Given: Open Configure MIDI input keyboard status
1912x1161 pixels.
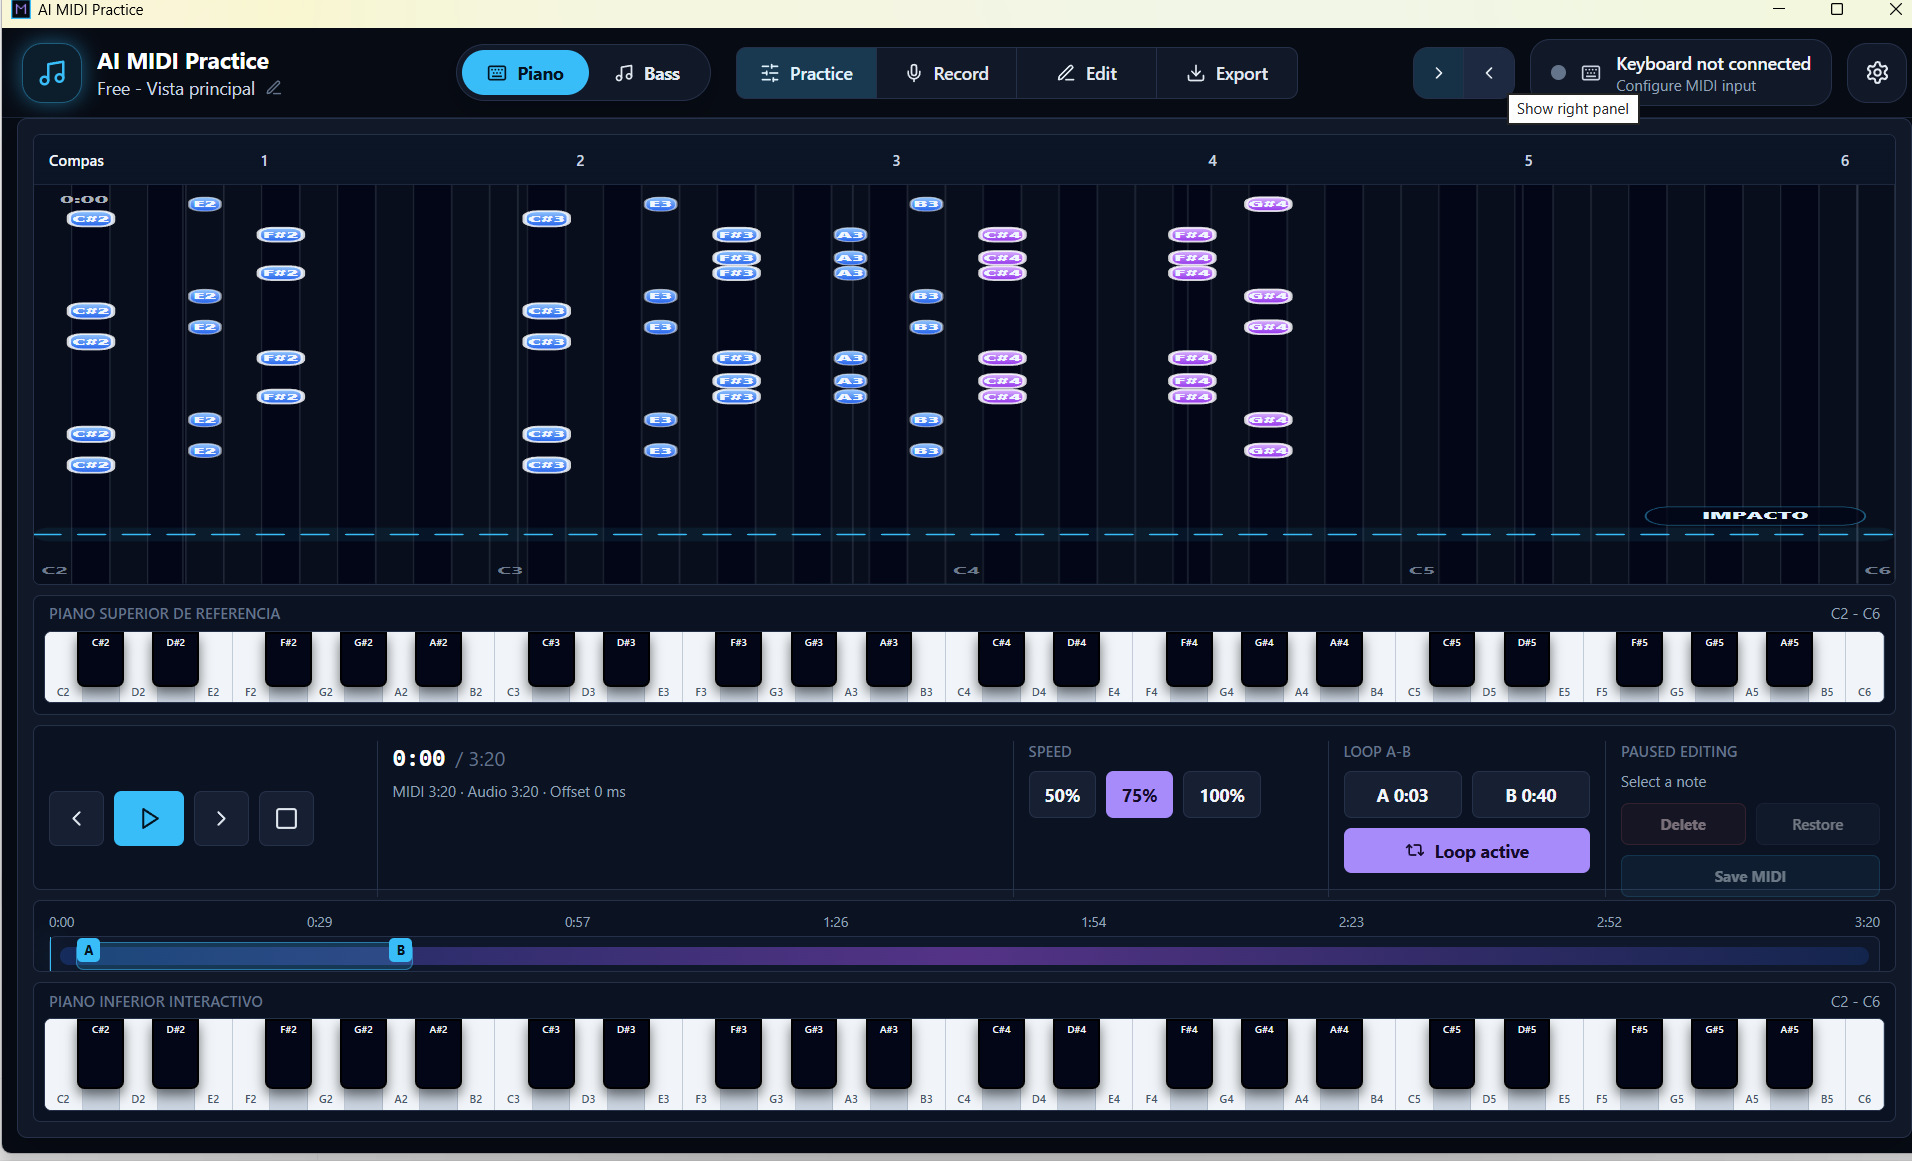Looking at the screenshot, I should (x=1681, y=73).
